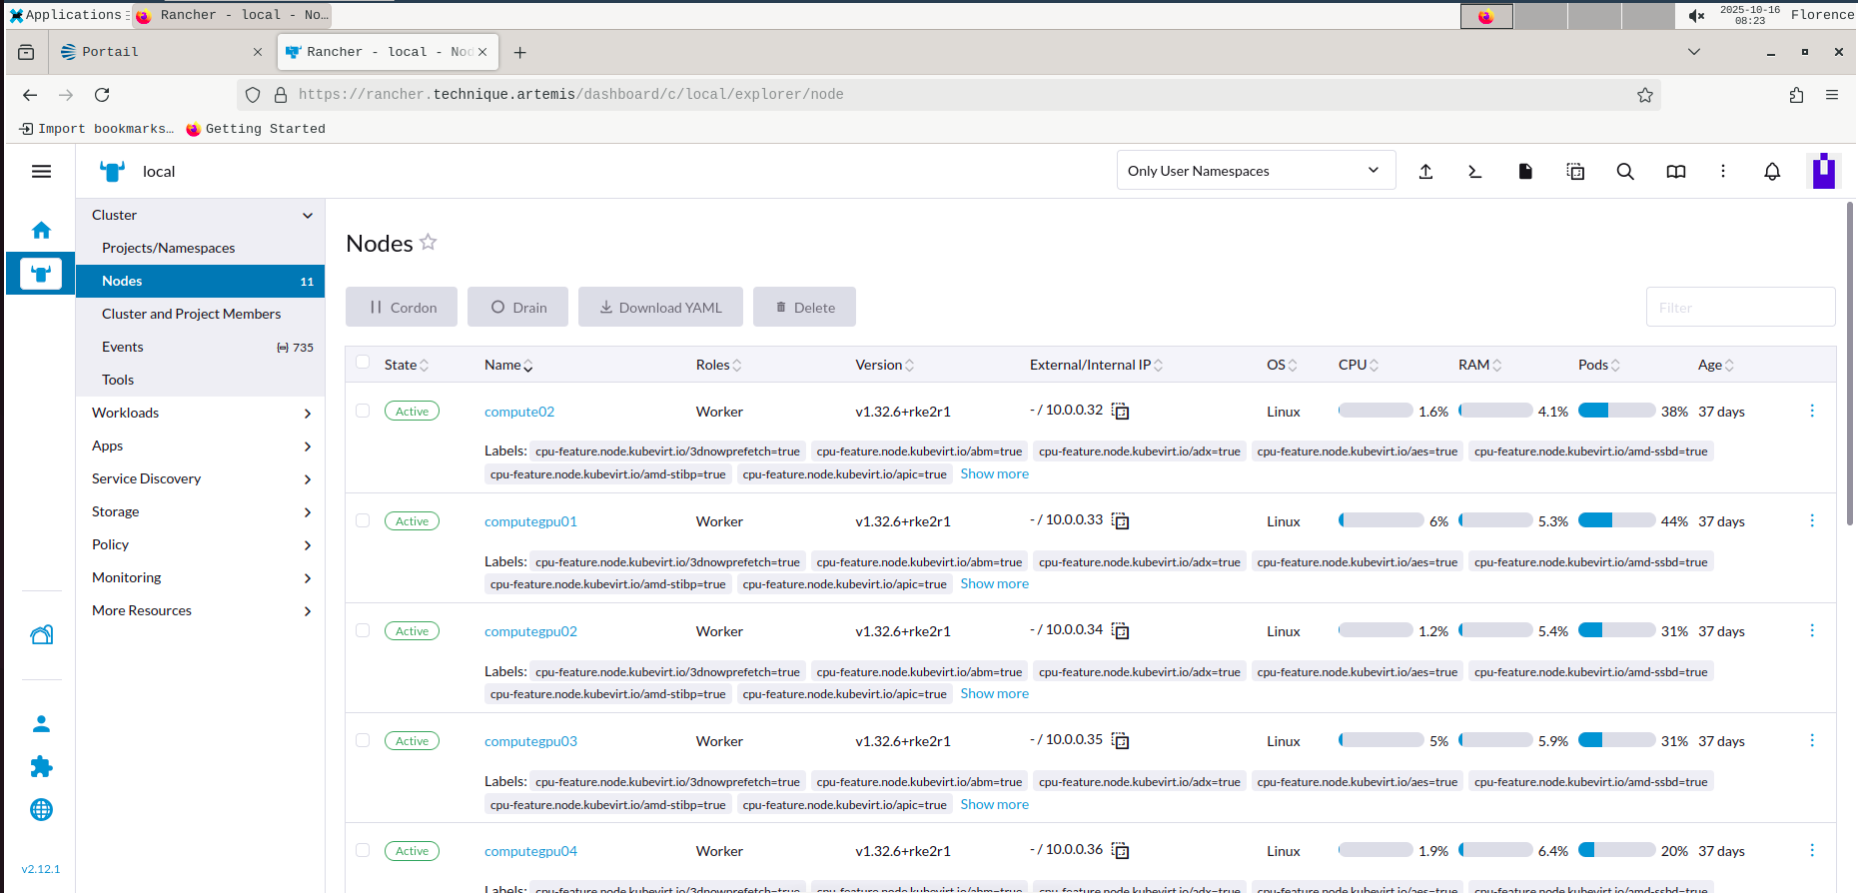This screenshot has height=893, width=1858.
Task: Expand the More Resources section
Action: (307, 611)
